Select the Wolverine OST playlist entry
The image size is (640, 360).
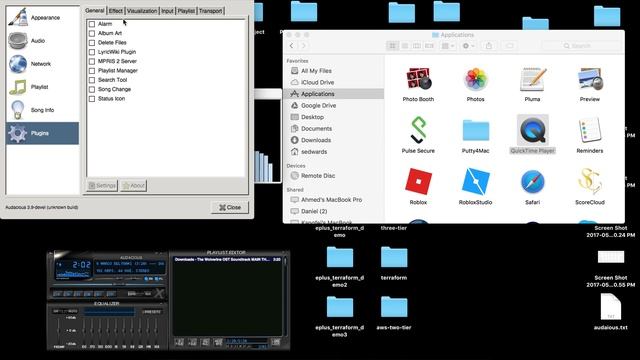point(227,260)
